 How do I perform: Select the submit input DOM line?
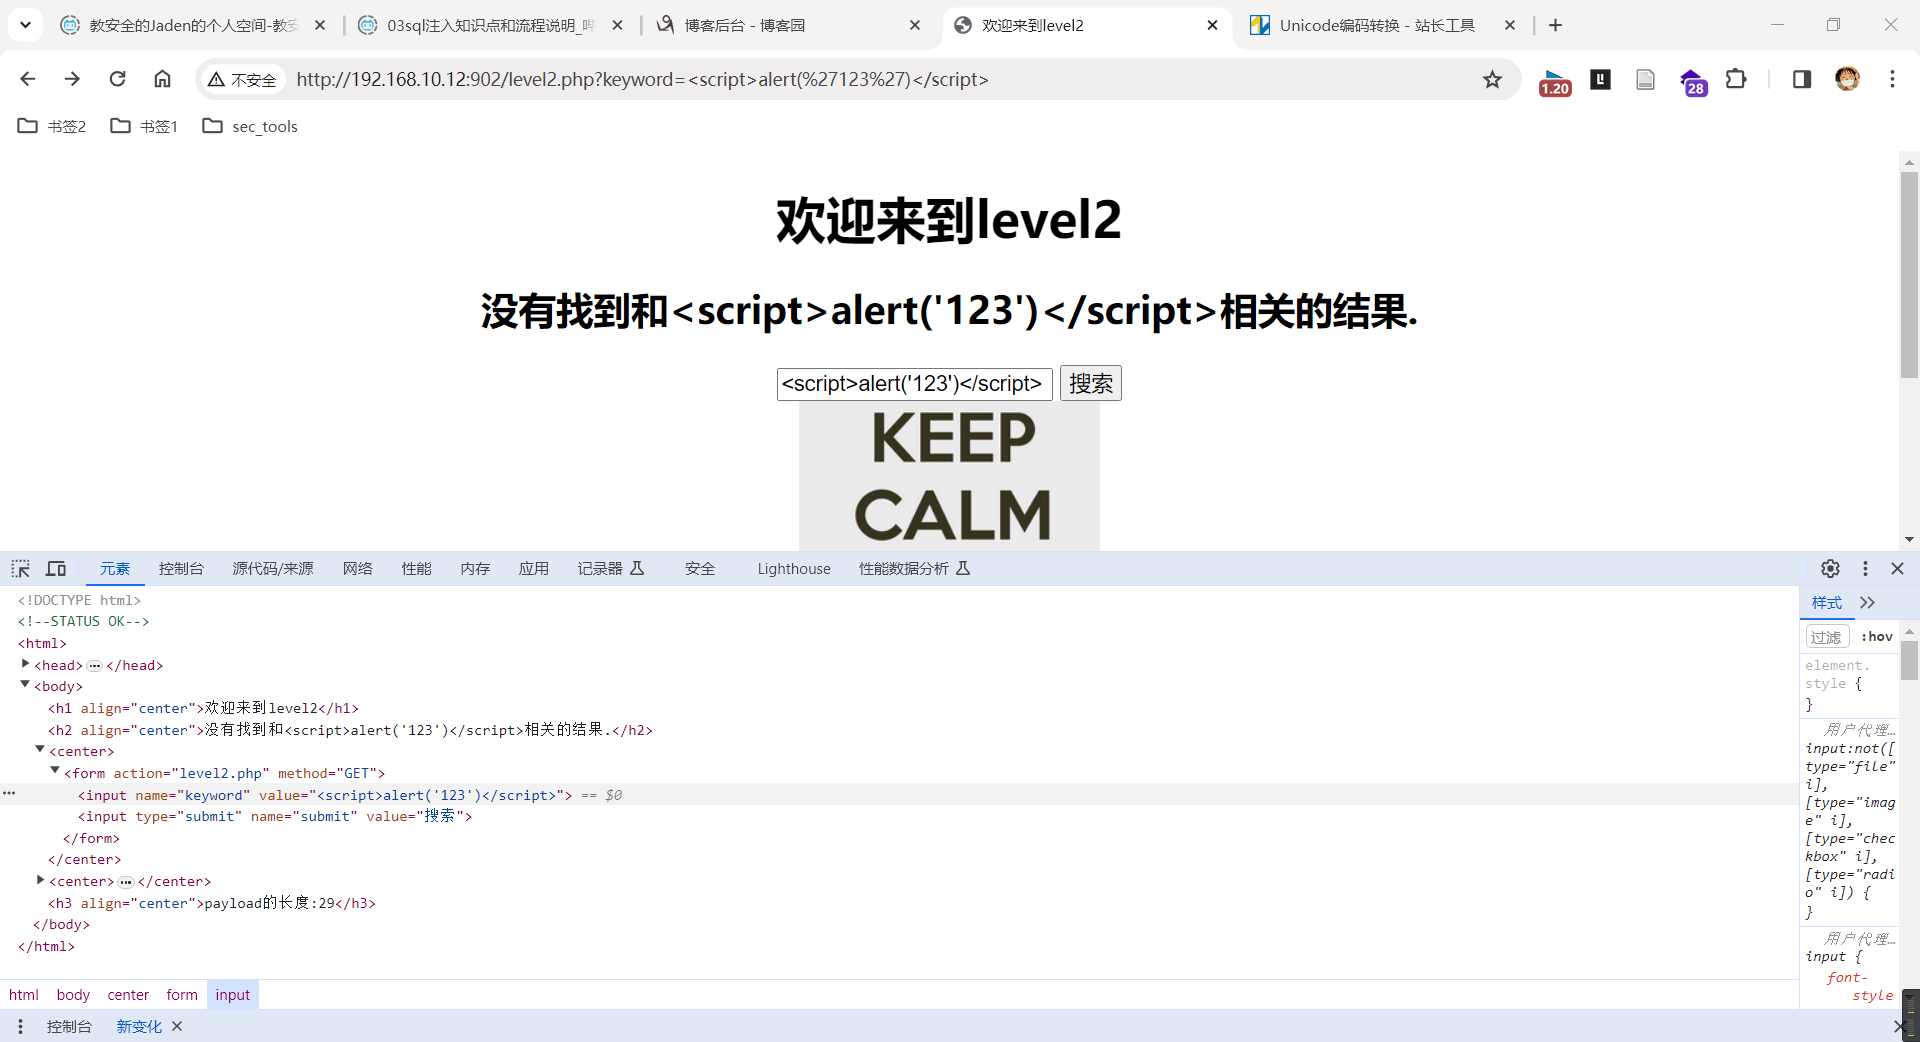click(275, 816)
